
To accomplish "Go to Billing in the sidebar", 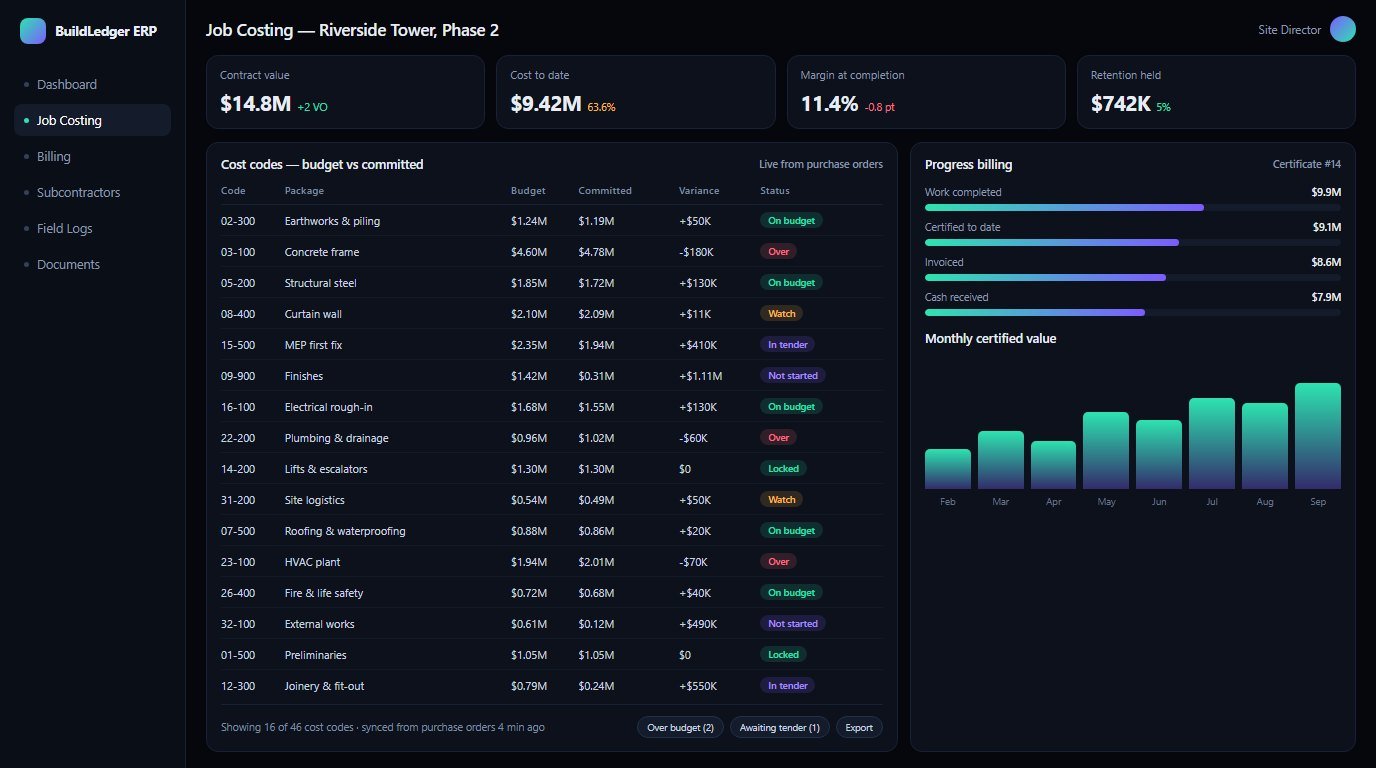I will 92,157.
